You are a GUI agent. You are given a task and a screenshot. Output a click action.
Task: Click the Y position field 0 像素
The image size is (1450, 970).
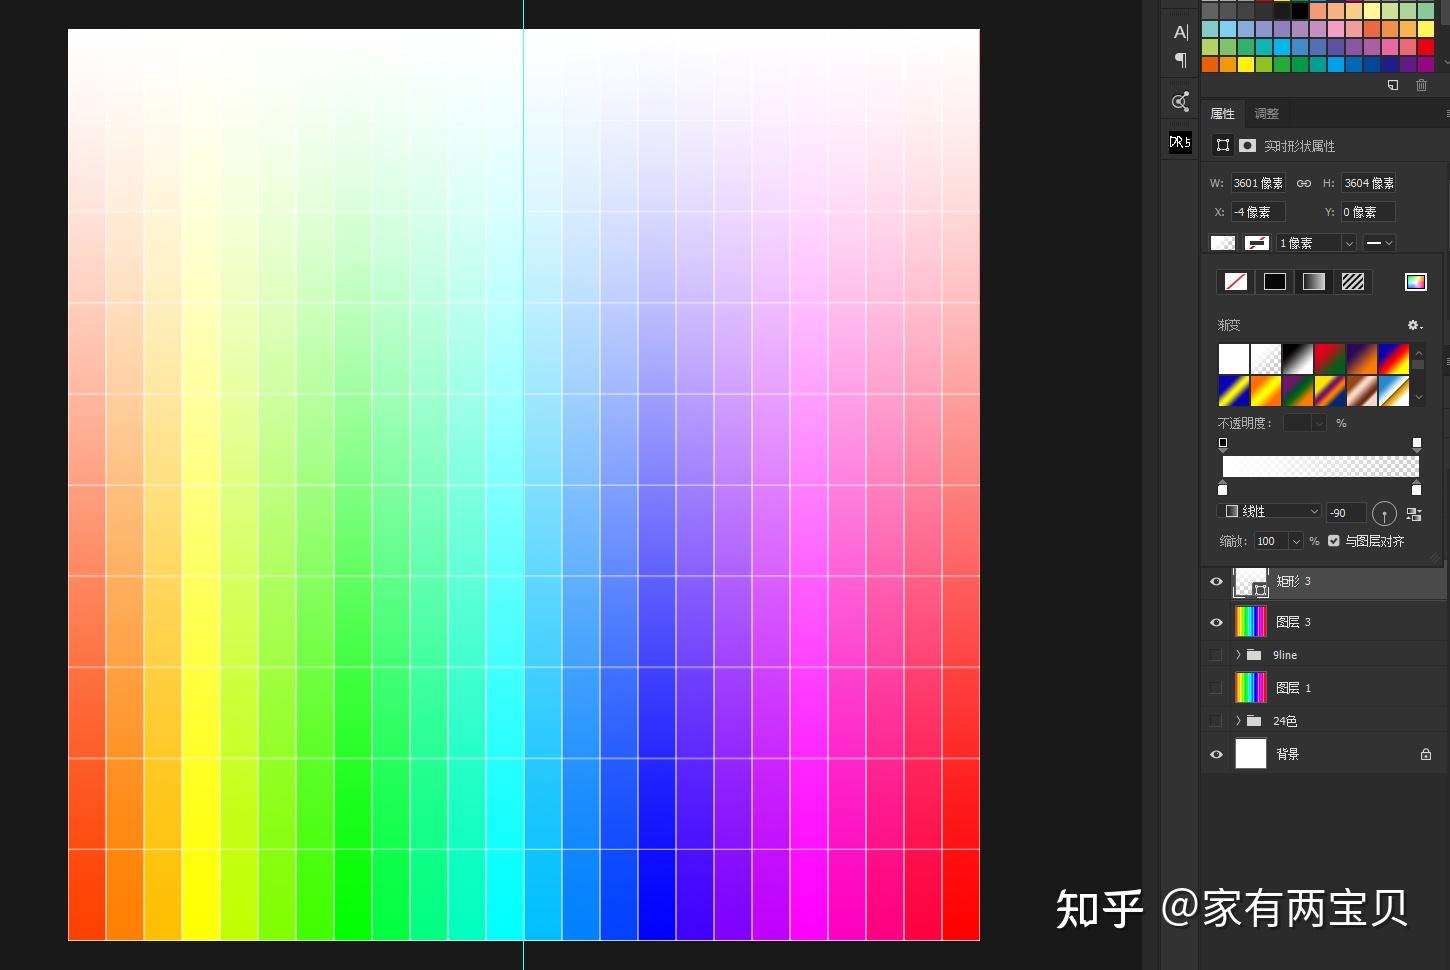(1369, 212)
